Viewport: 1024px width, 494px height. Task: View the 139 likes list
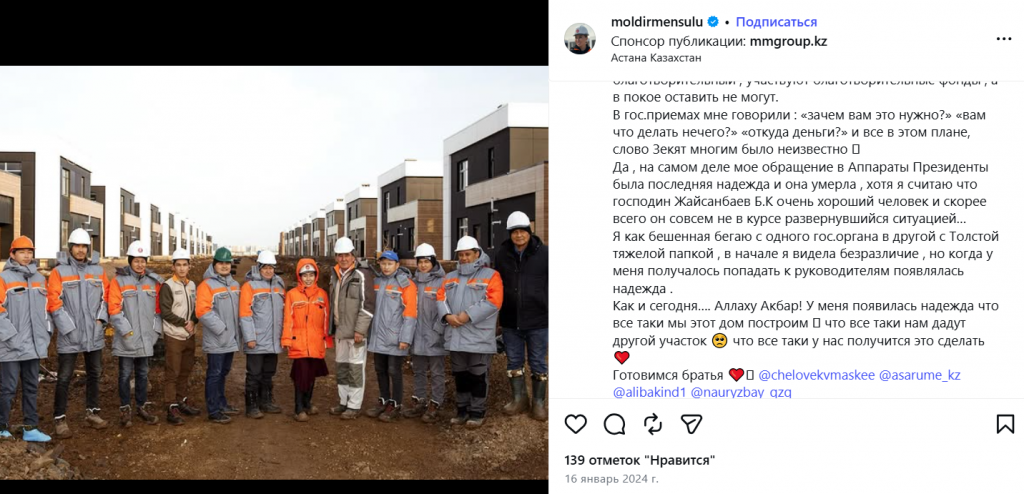(x=640, y=461)
